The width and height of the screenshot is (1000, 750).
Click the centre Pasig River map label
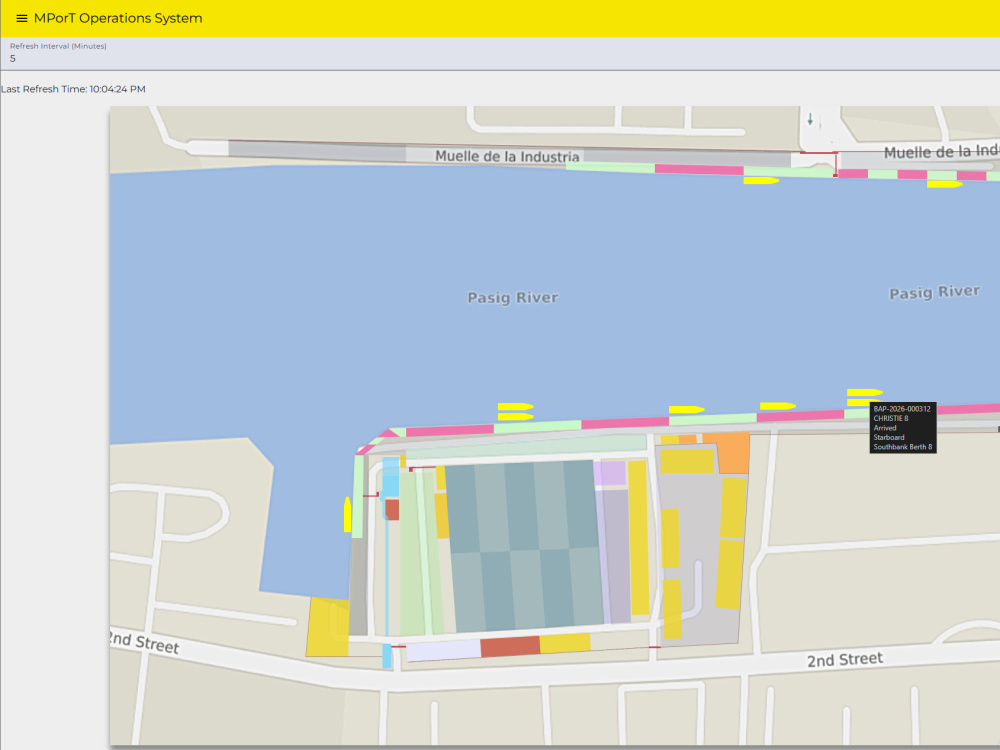[x=513, y=298]
